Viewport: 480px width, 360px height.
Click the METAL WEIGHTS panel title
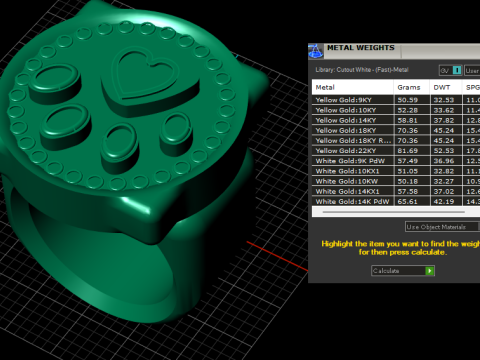coord(361,48)
